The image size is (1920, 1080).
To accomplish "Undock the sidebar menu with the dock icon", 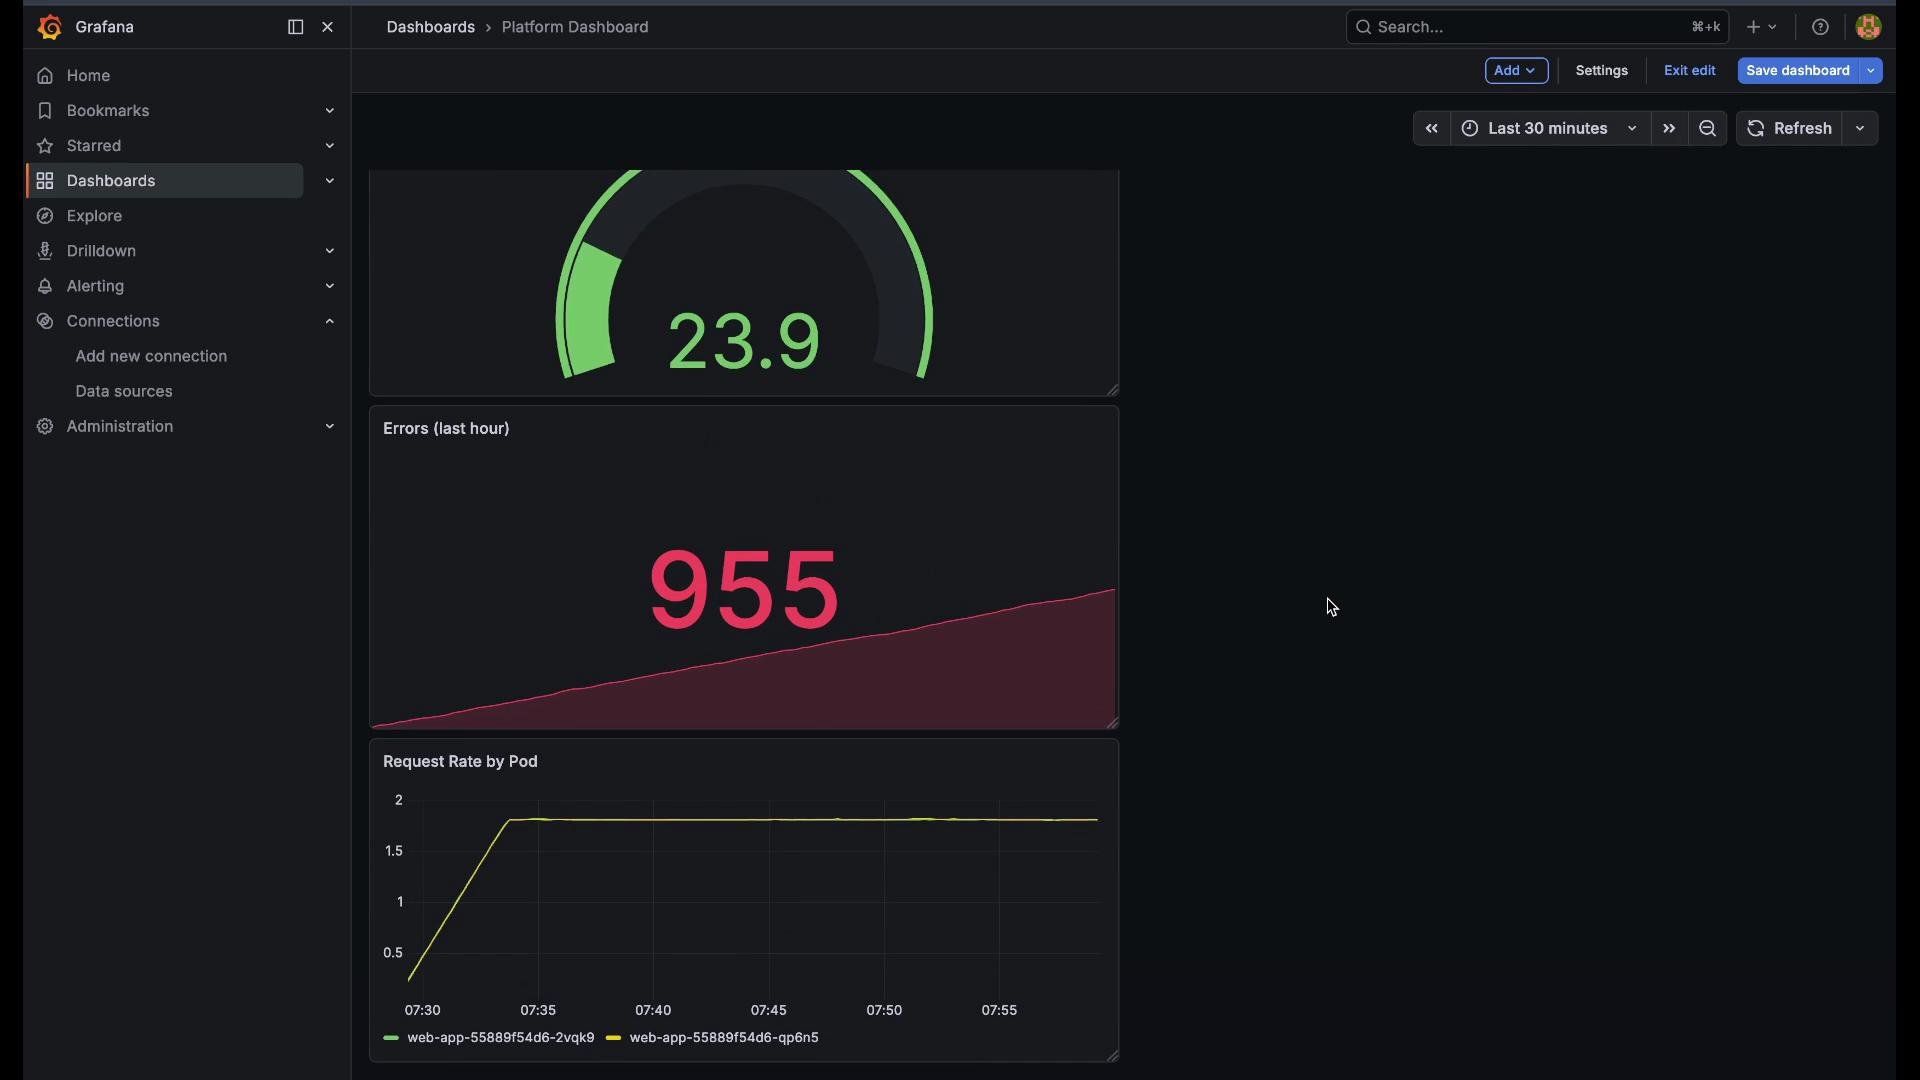I will (295, 27).
